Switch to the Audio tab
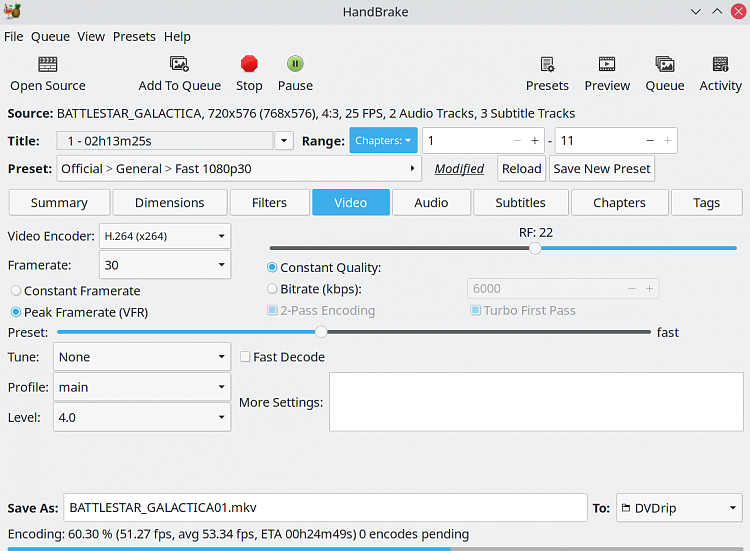 [431, 203]
